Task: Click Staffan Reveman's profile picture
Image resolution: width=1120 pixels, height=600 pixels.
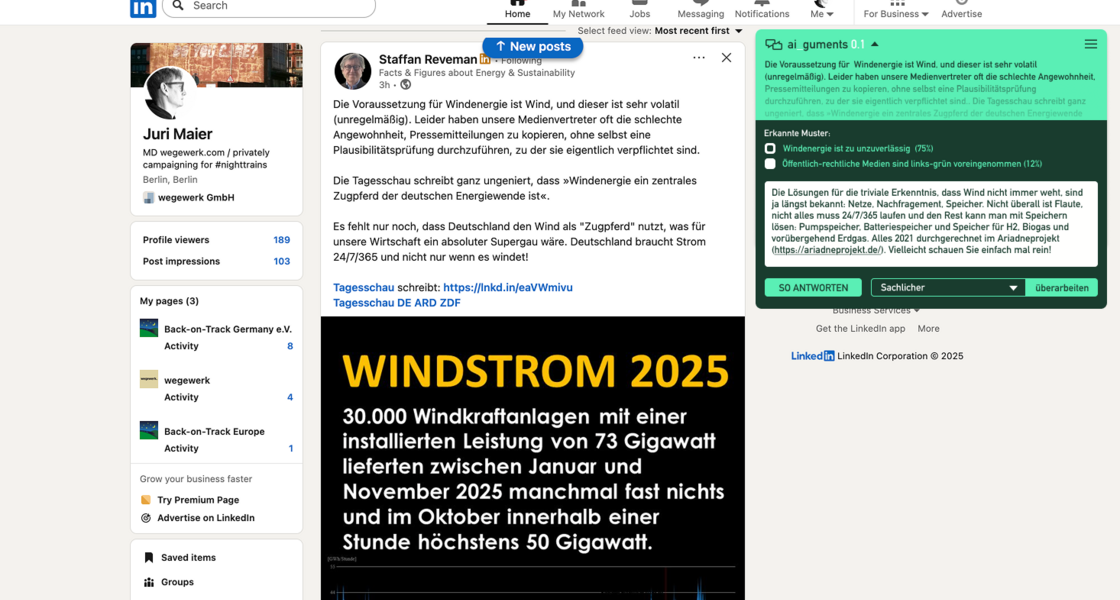Action: (x=352, y=71)
